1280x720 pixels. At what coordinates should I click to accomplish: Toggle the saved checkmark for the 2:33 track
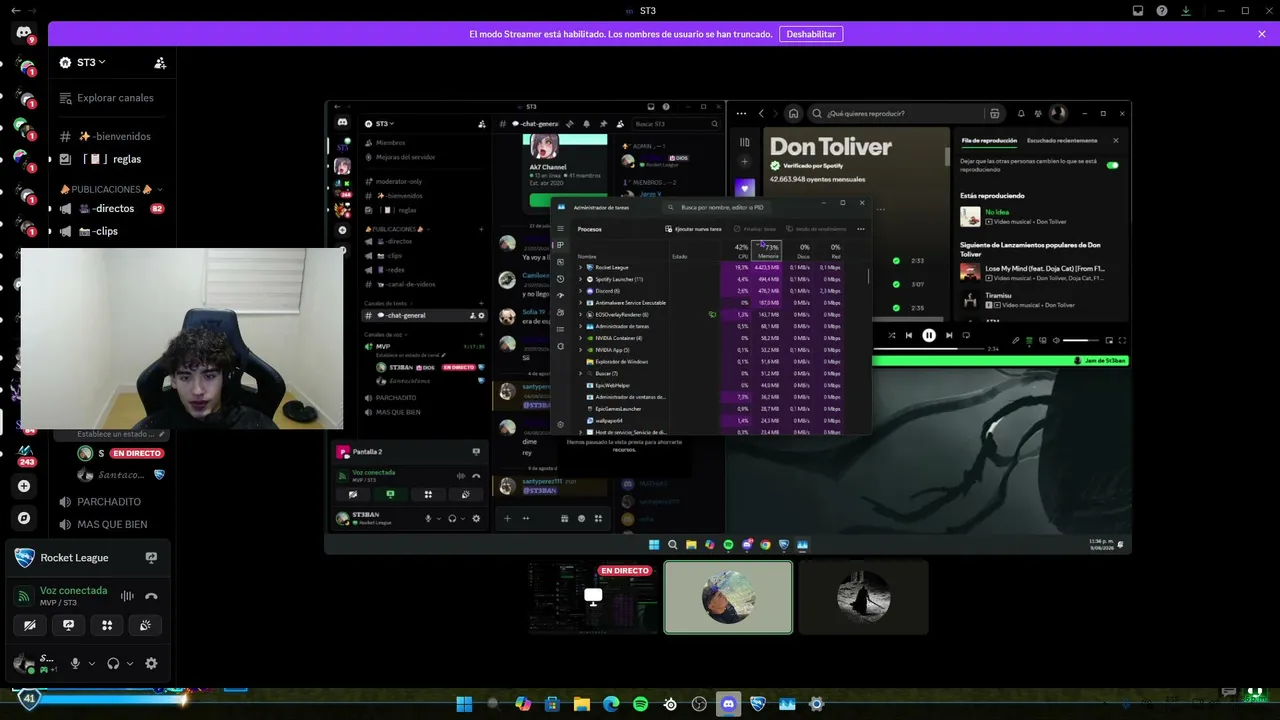coord(896,261)
